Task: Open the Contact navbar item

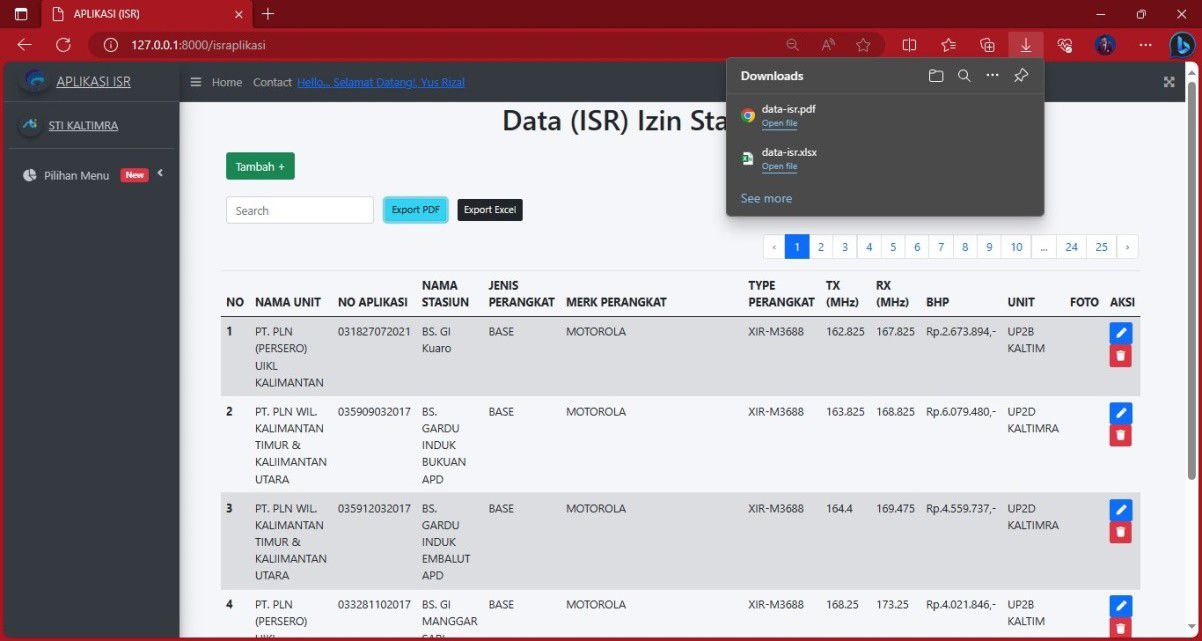Action: pyautogui.click(x=272, y=82)
